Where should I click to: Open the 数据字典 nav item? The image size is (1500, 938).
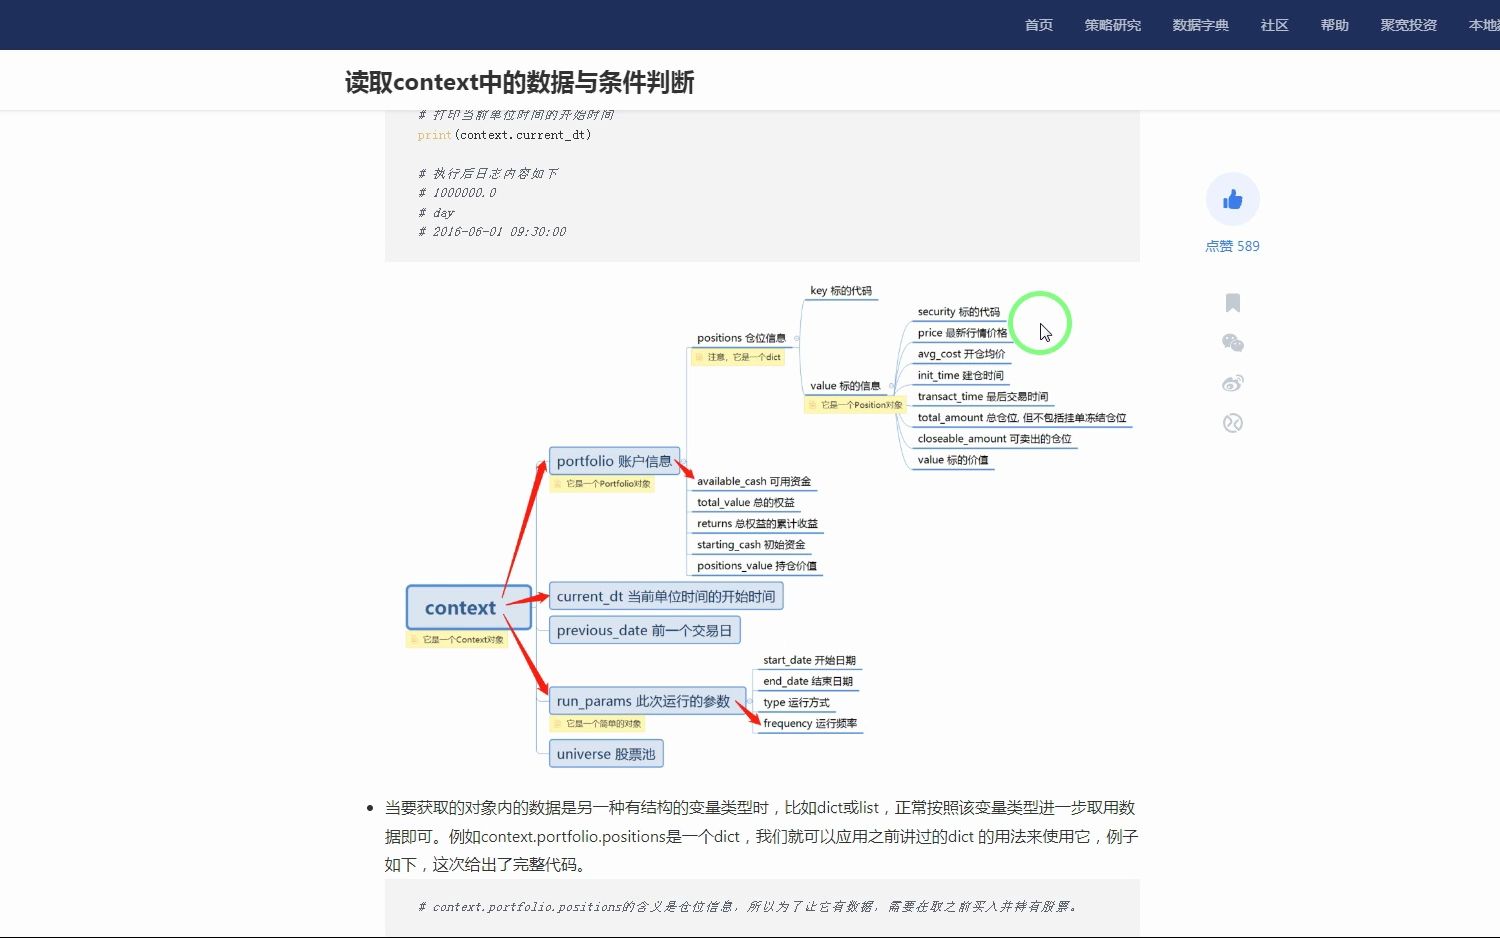(1201, 25)
